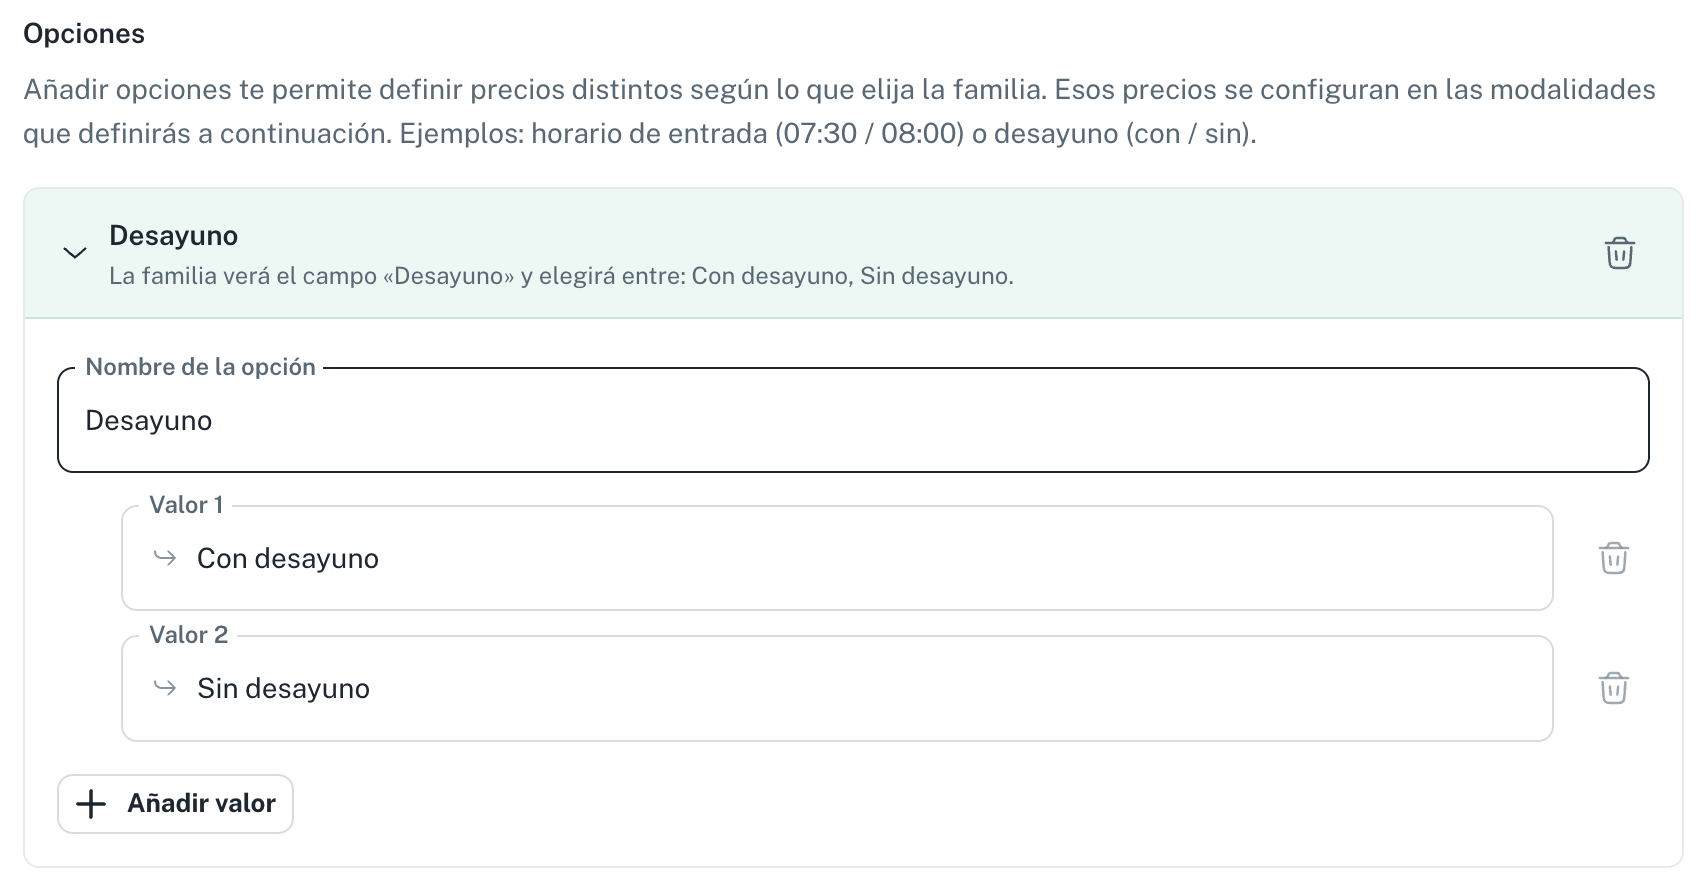Collapse the Desayuno section chevron
The height and width of the screenshot is (894, 1706).
click(x=74, y=253)
